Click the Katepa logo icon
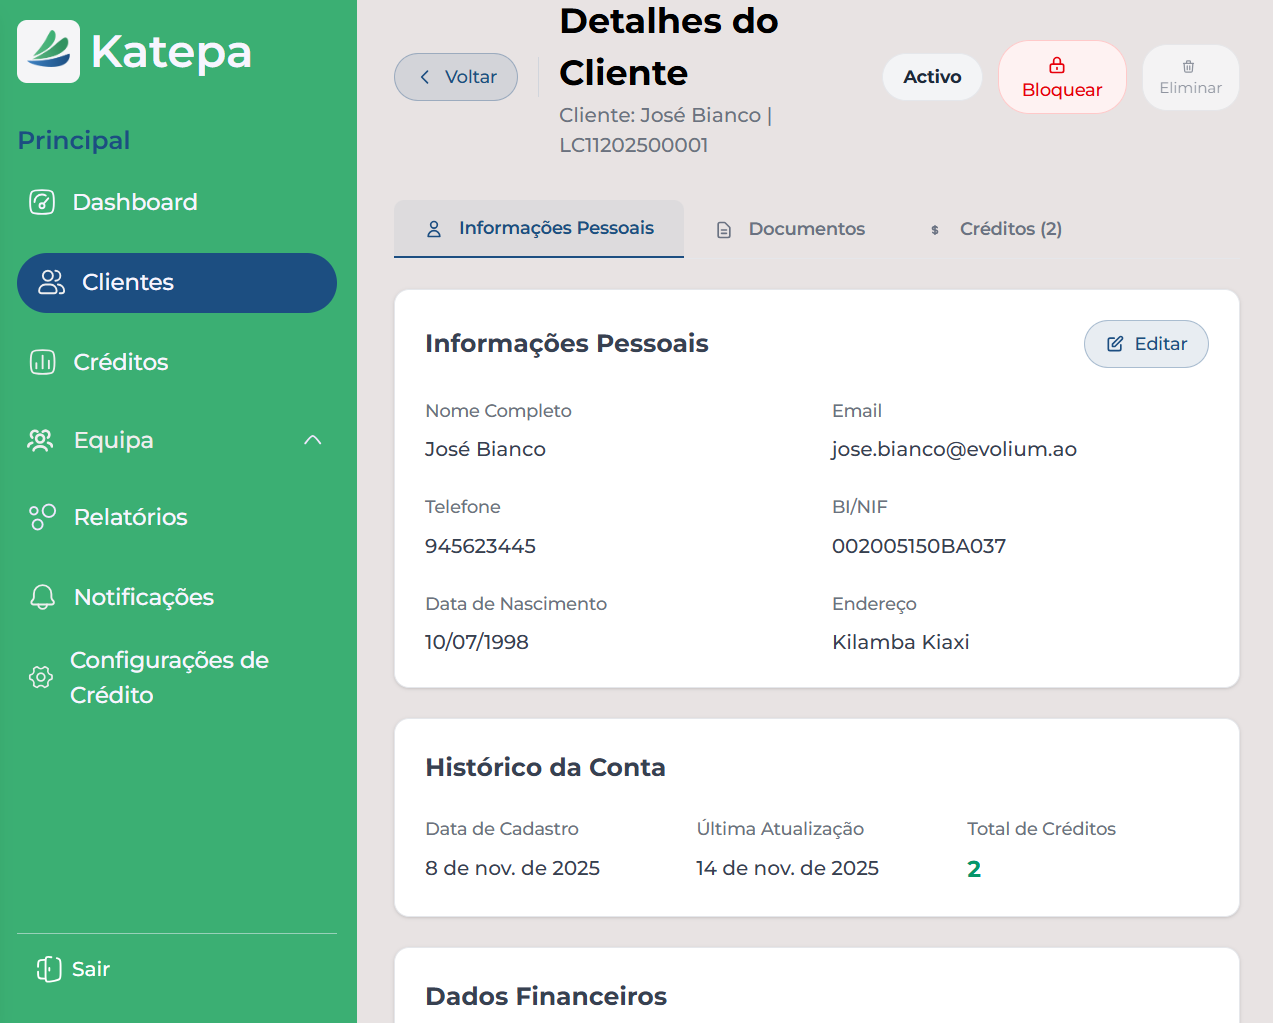This screenshot has width=1273, height=1023. tap(48, 50)
